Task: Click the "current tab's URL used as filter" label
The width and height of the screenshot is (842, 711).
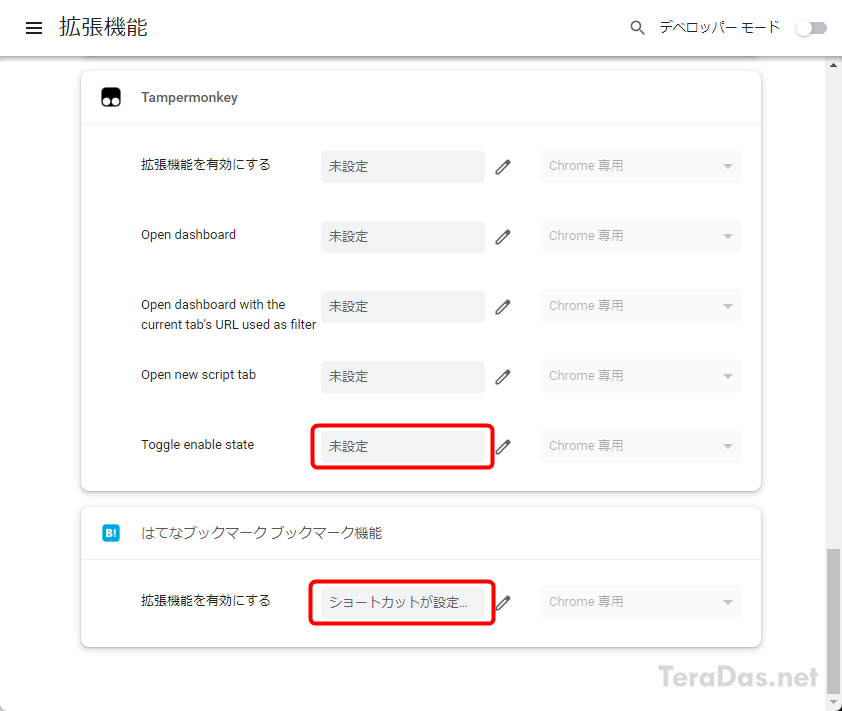Action: (x=229, y=325)
